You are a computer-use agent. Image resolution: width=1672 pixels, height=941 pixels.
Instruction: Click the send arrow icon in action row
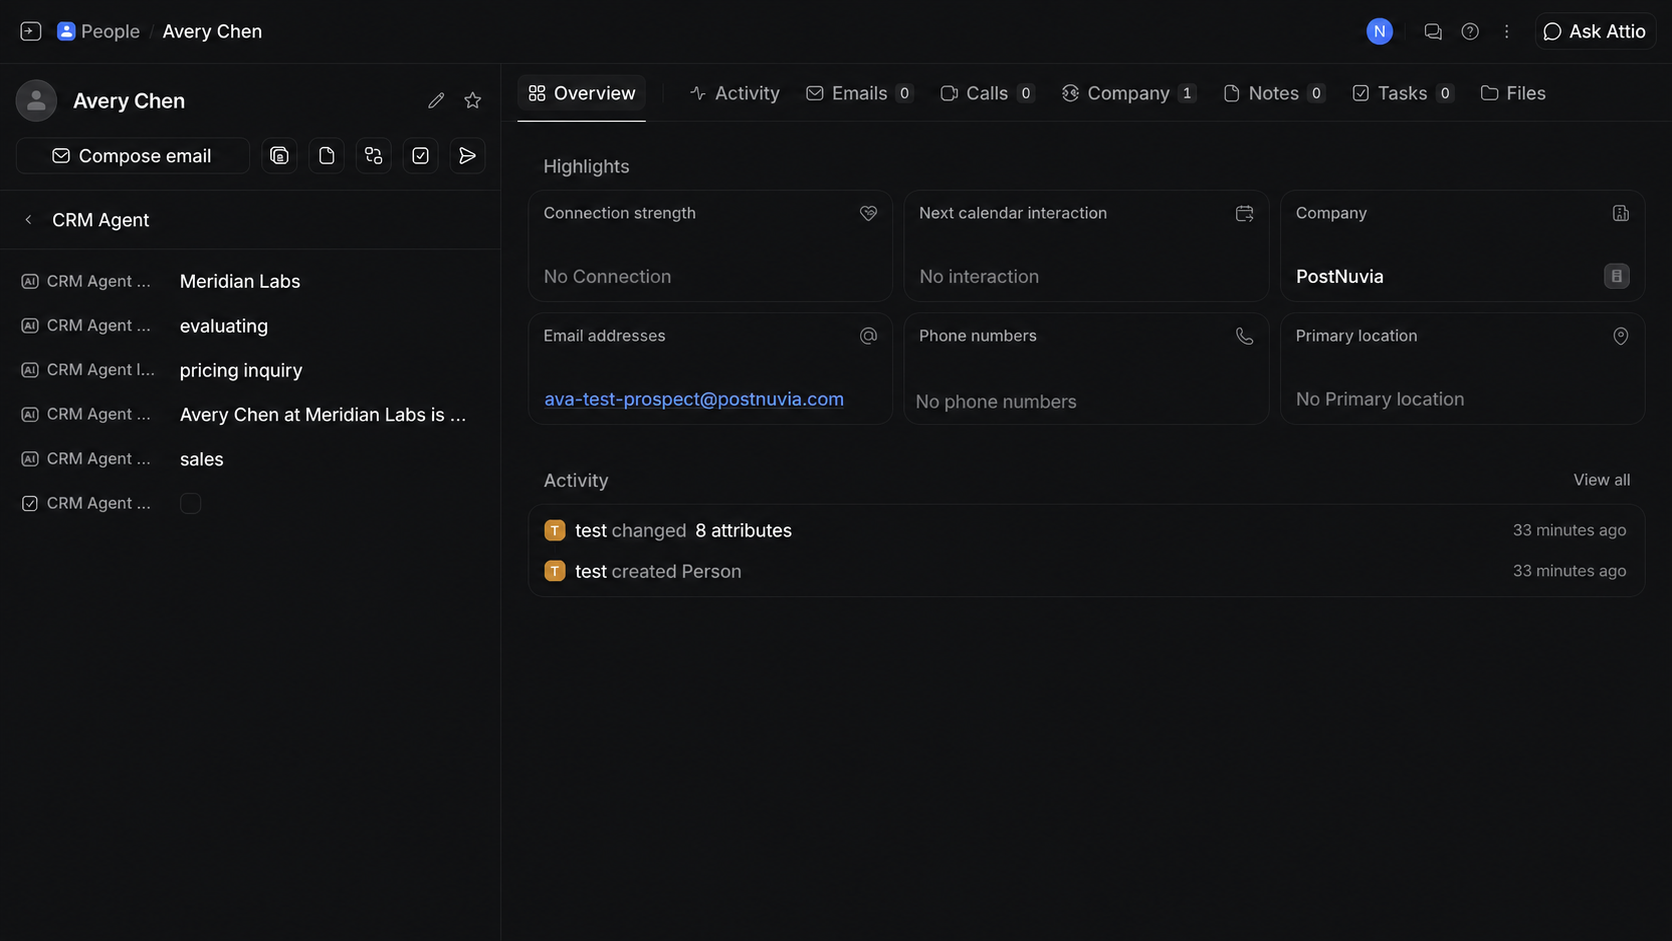[467, 155]
